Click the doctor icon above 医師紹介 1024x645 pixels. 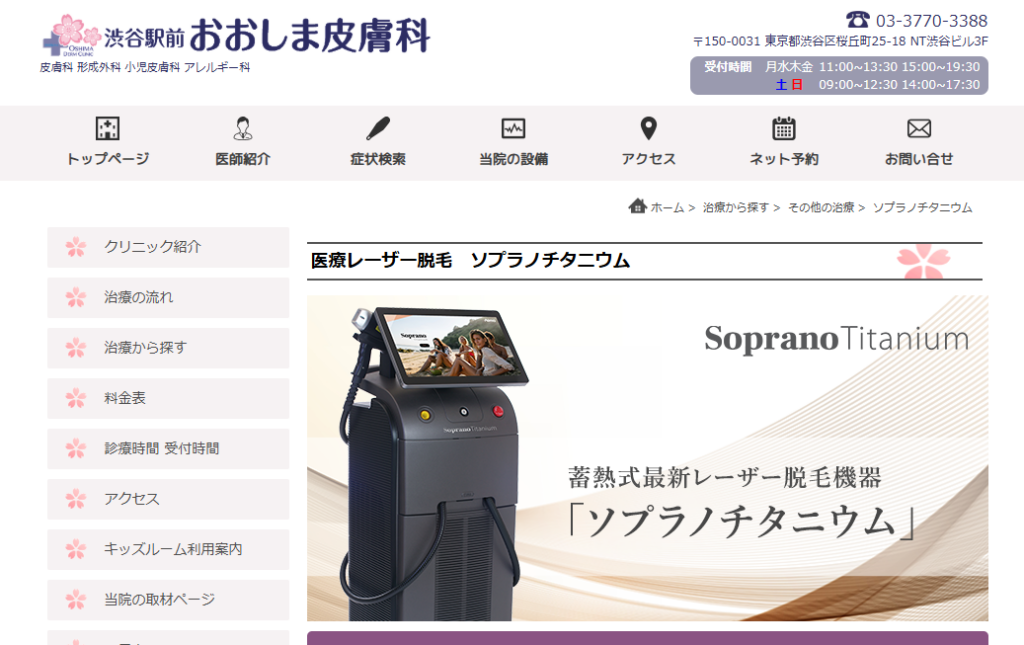[x=243, y=129]
